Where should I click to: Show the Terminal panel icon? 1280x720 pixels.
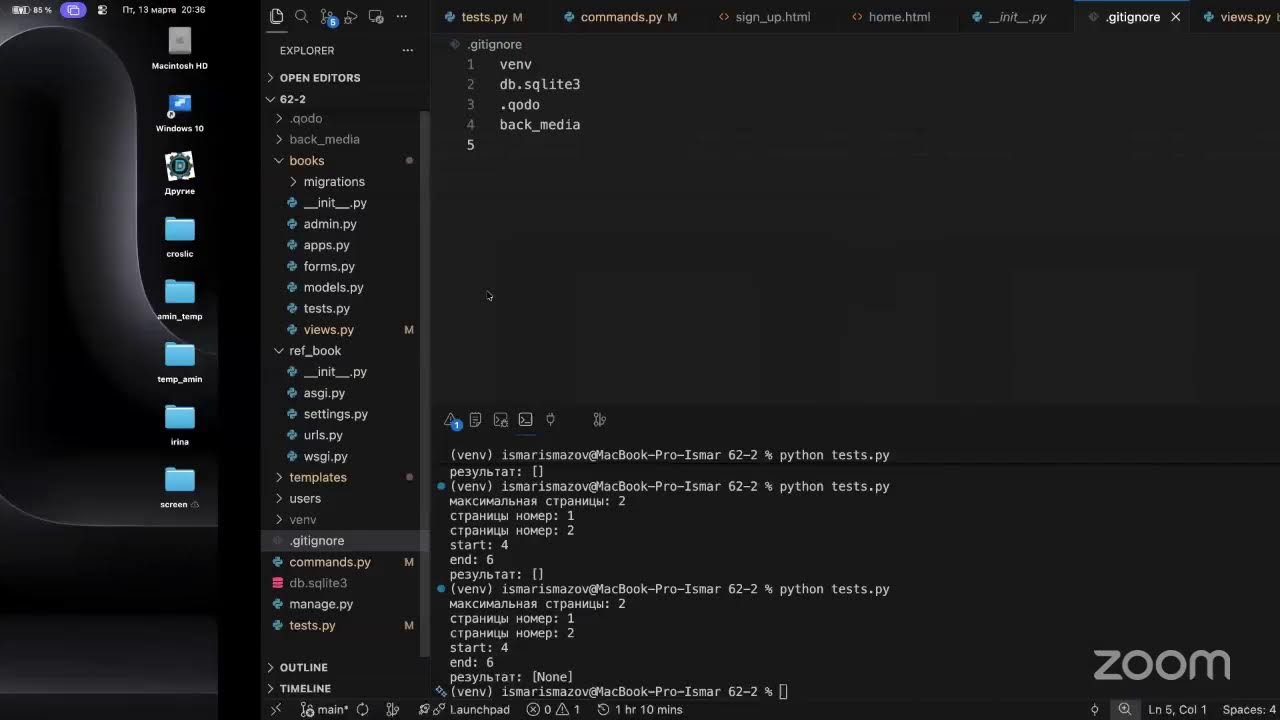(526, 420)
